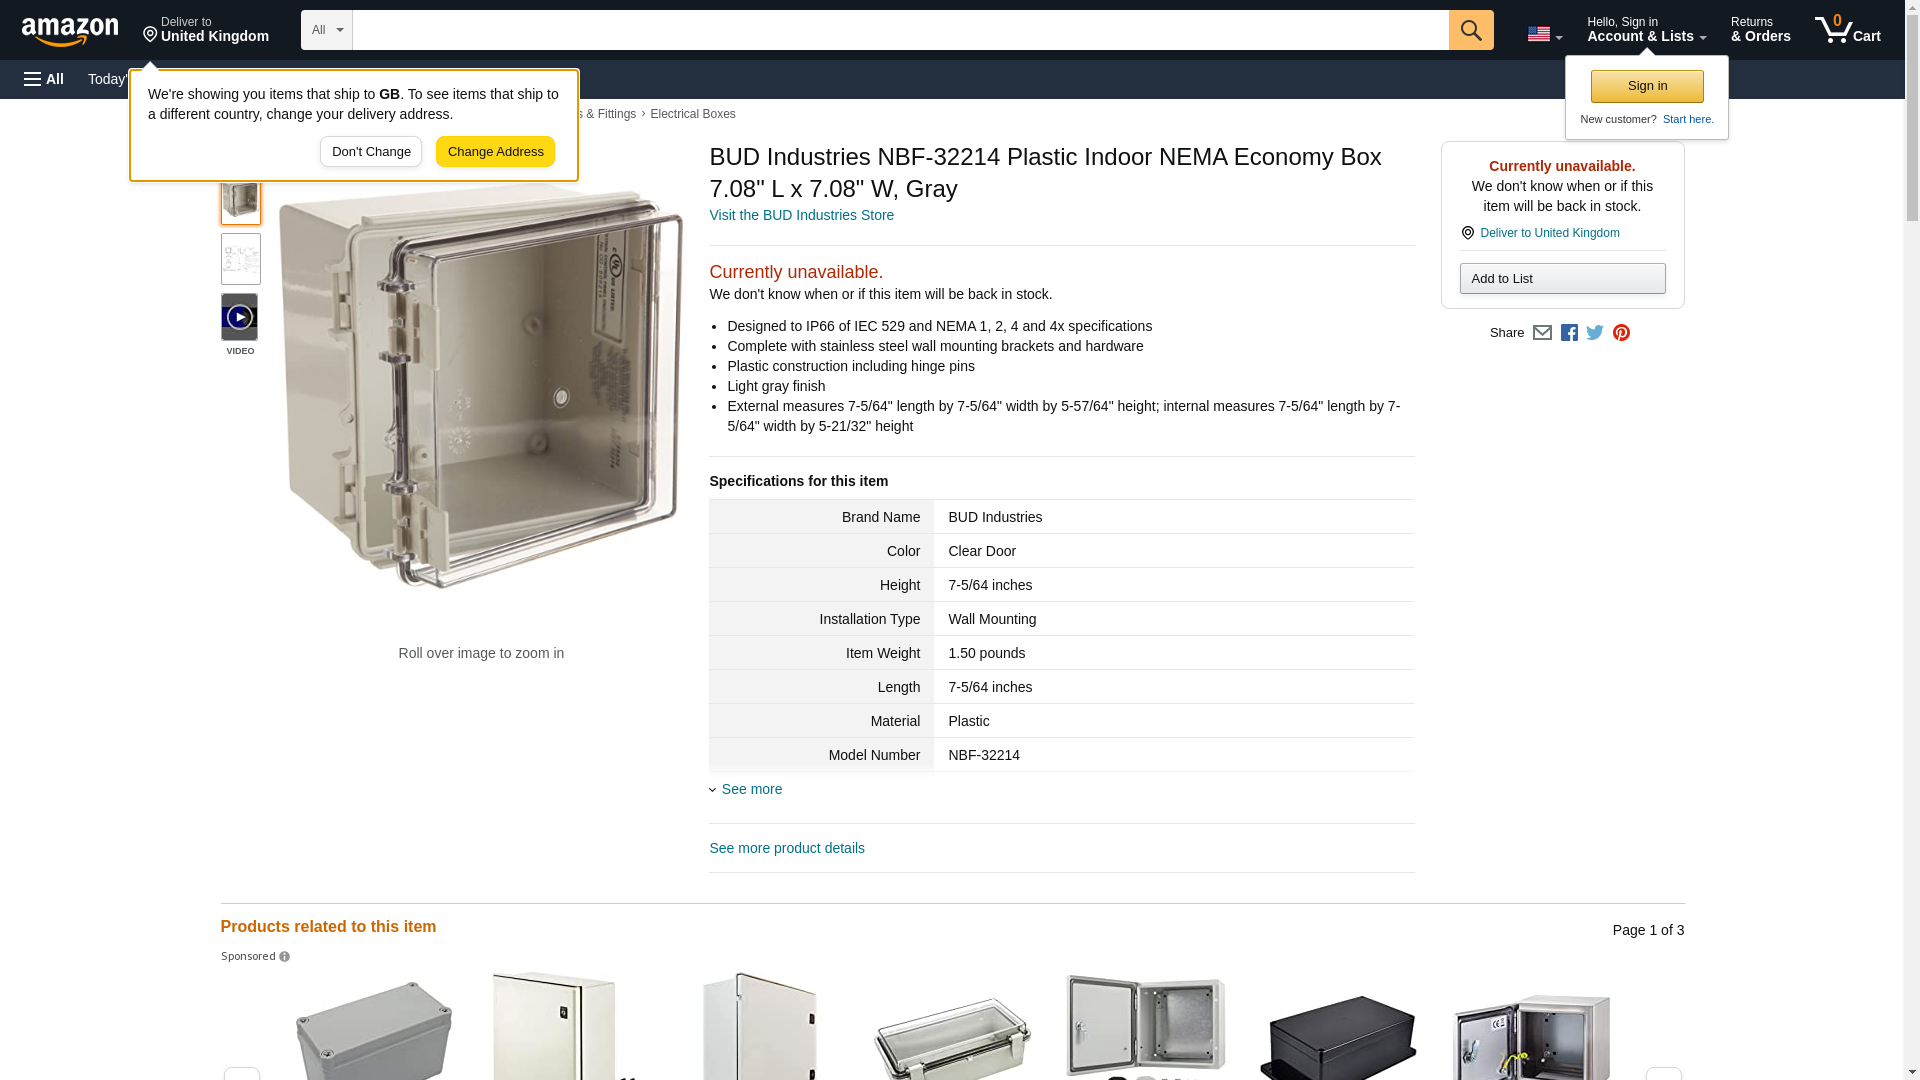
Task: Click the Amazon logo
Action: pos(70,31)
